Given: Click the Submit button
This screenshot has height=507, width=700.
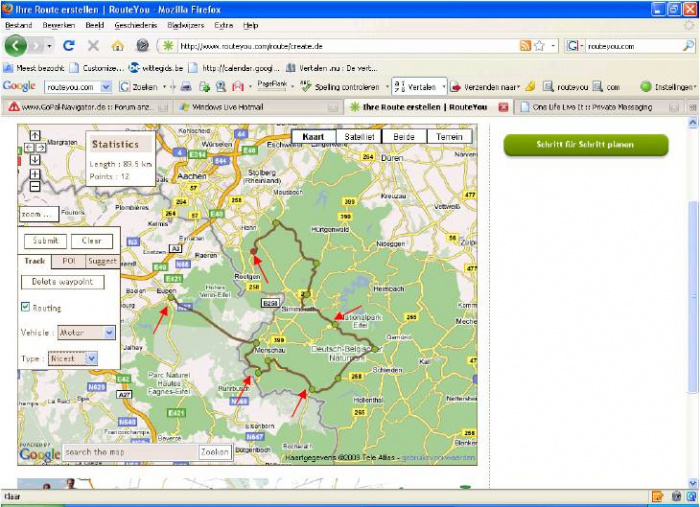Looking at the screenshot, I should (45, 241).
